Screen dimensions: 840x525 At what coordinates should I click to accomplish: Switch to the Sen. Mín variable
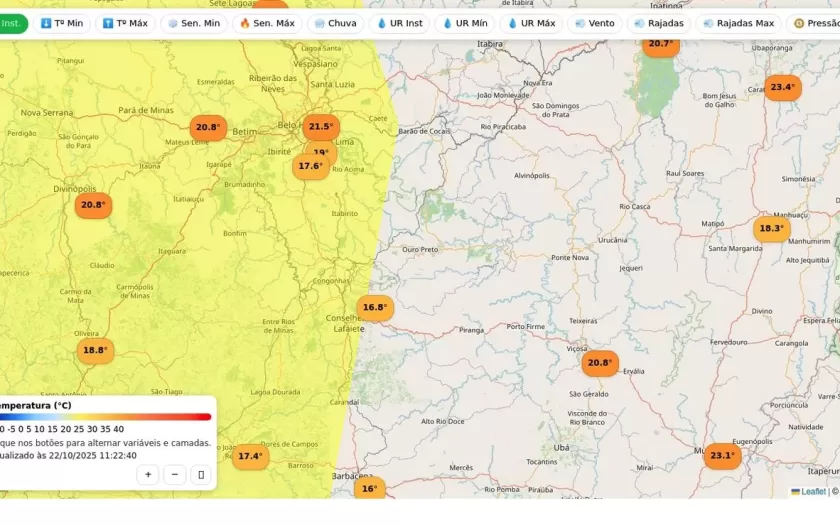click(193, 23)
